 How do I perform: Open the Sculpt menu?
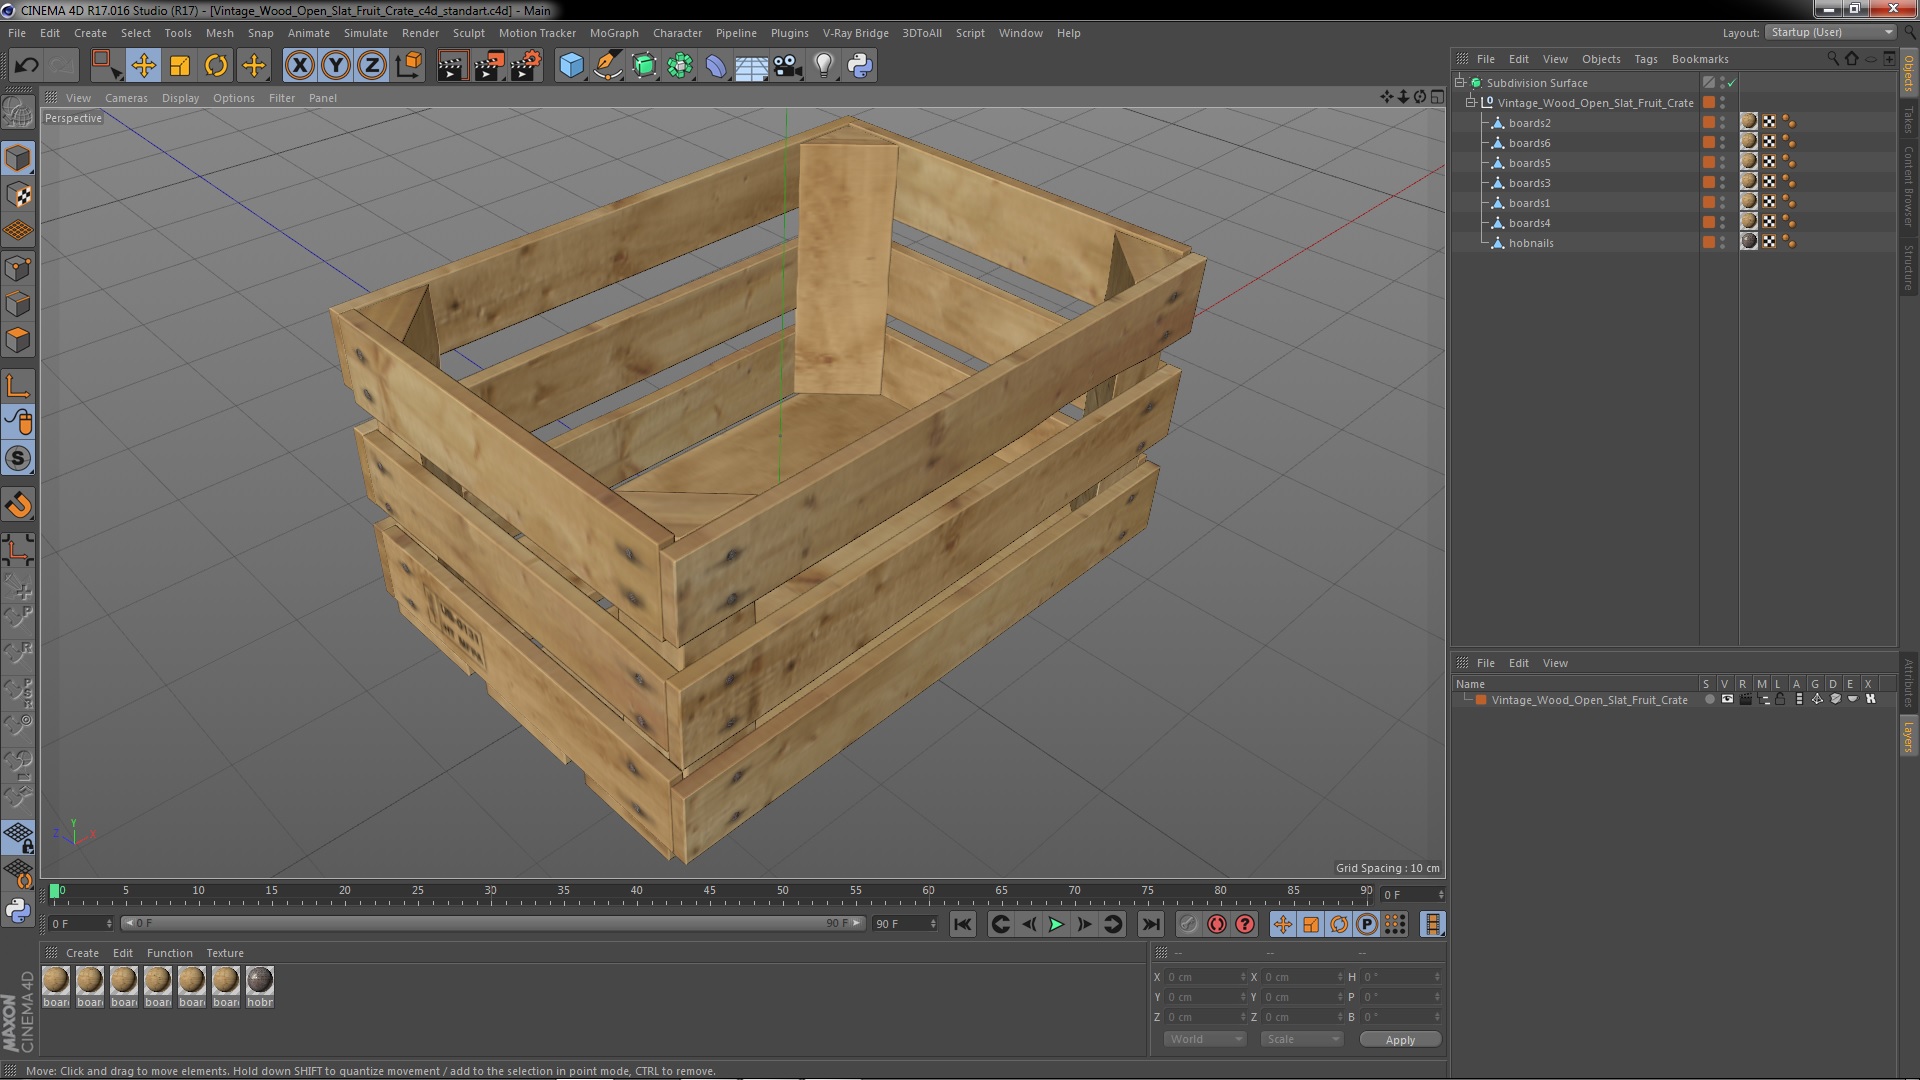point(468,33)
